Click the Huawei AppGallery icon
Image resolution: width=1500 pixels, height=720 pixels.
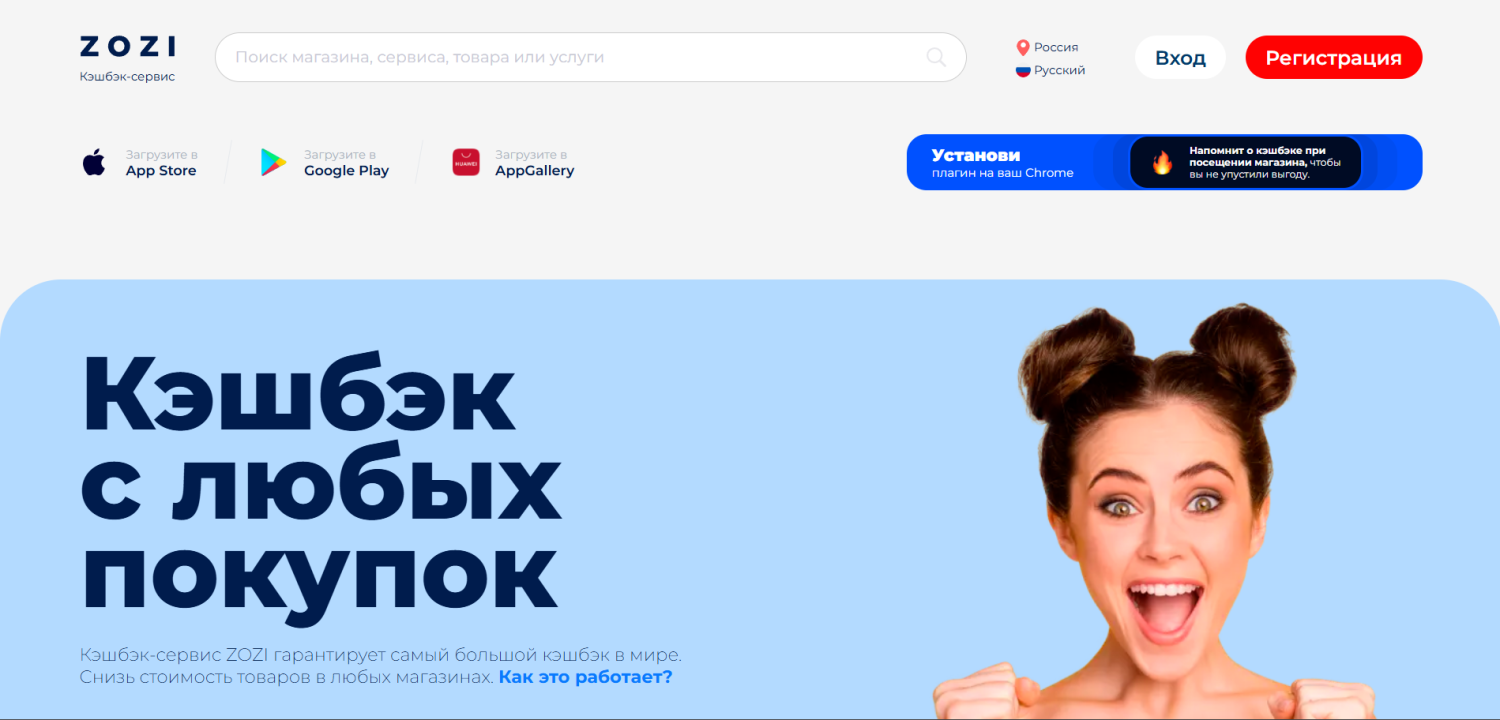466,162
